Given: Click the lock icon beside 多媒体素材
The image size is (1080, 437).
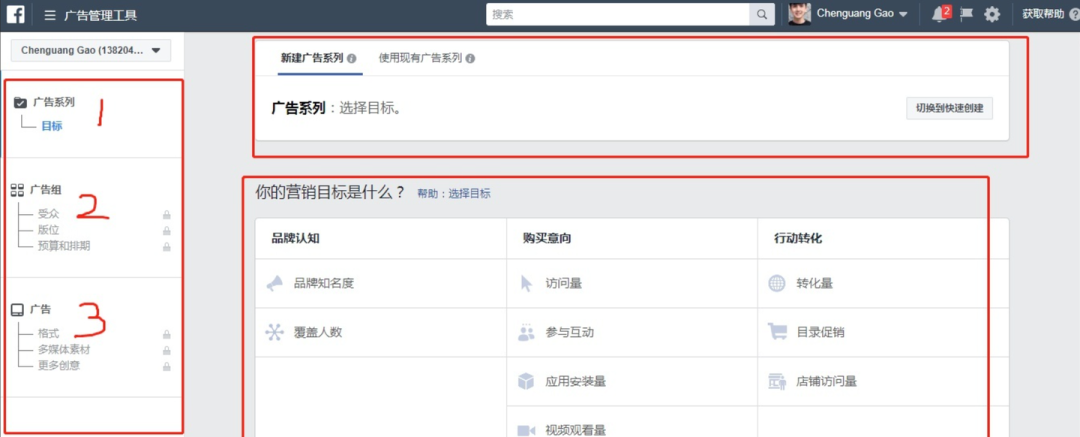Looking at the screenshot, I should click(x=166, y=350).
